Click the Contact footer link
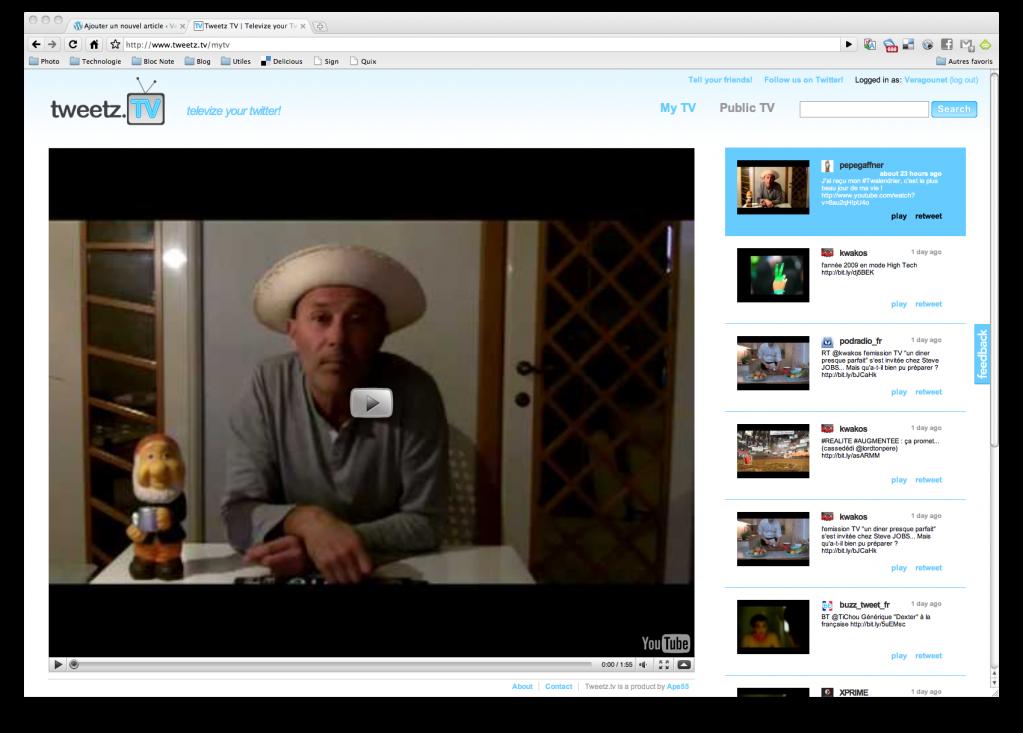Image resolution: width=1023 pixels, height=733 pixels. [558, 686]
